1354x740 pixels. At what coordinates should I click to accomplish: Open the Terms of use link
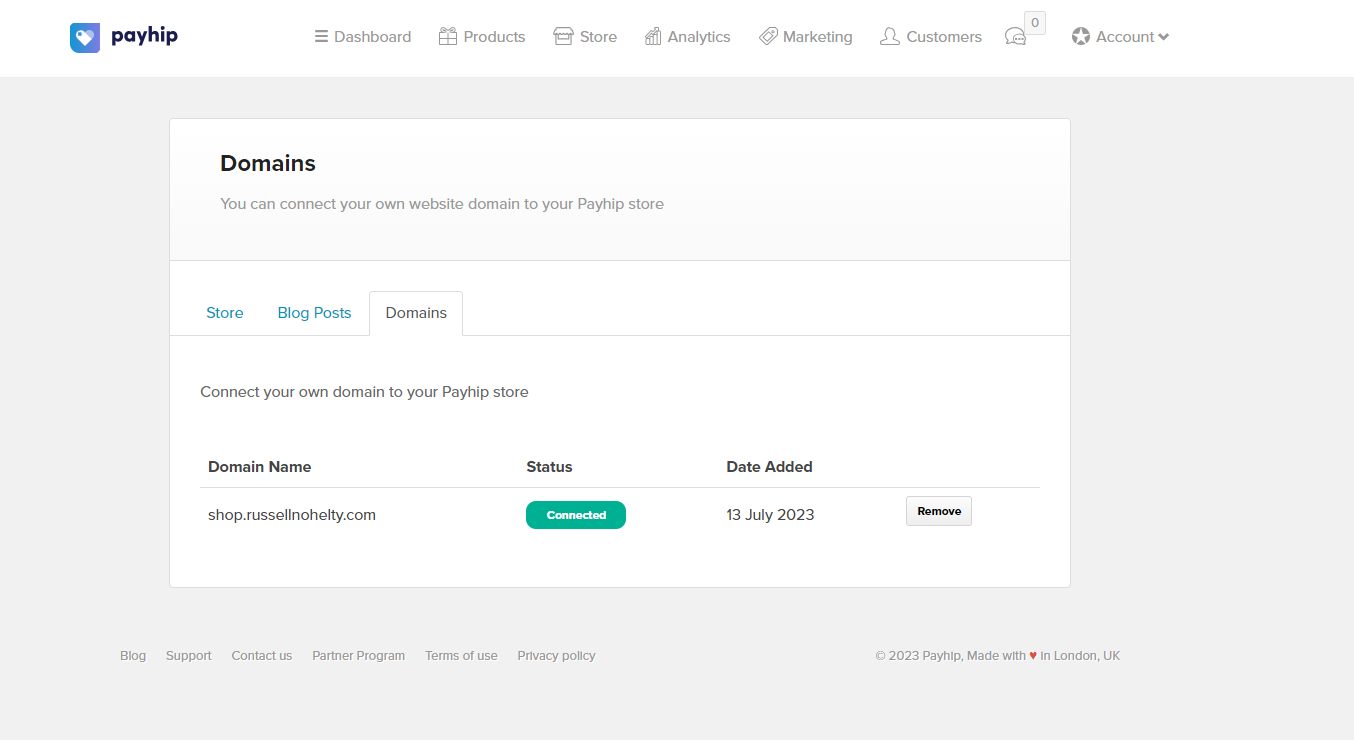461,656
